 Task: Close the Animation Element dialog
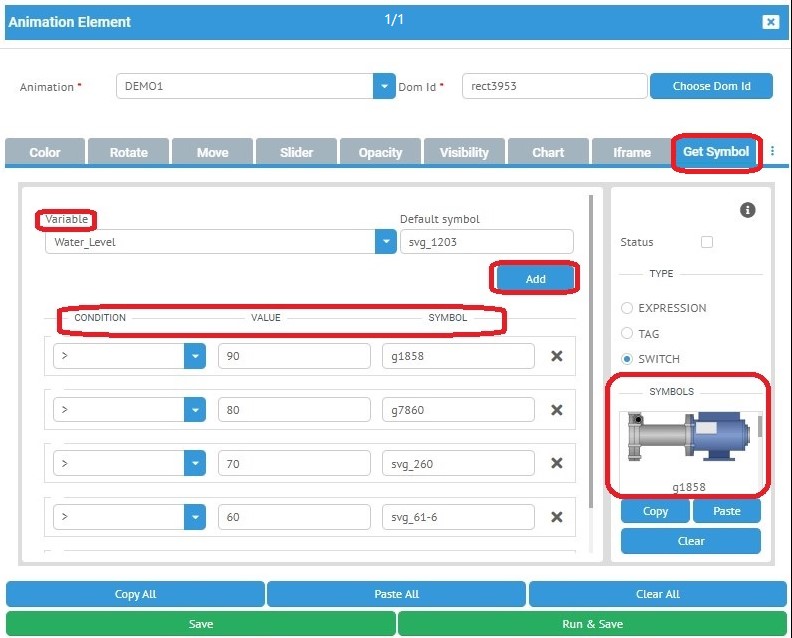(770, 22)
